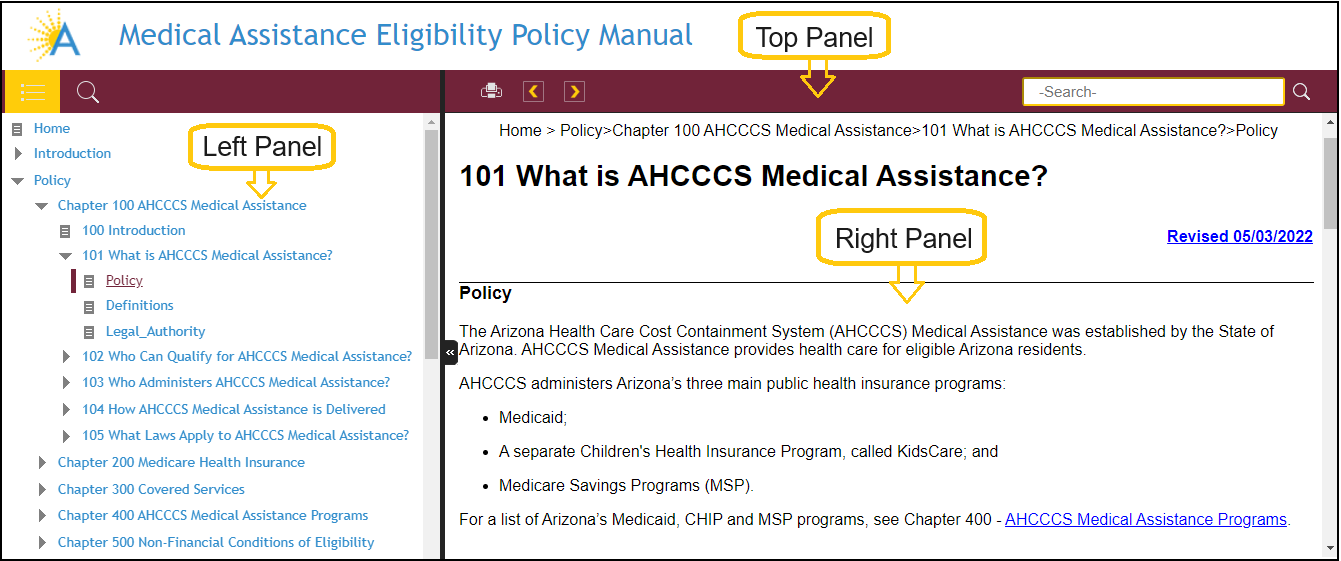Go to previous page arrow
The image size is (1341, 561).
coord(534,92)
